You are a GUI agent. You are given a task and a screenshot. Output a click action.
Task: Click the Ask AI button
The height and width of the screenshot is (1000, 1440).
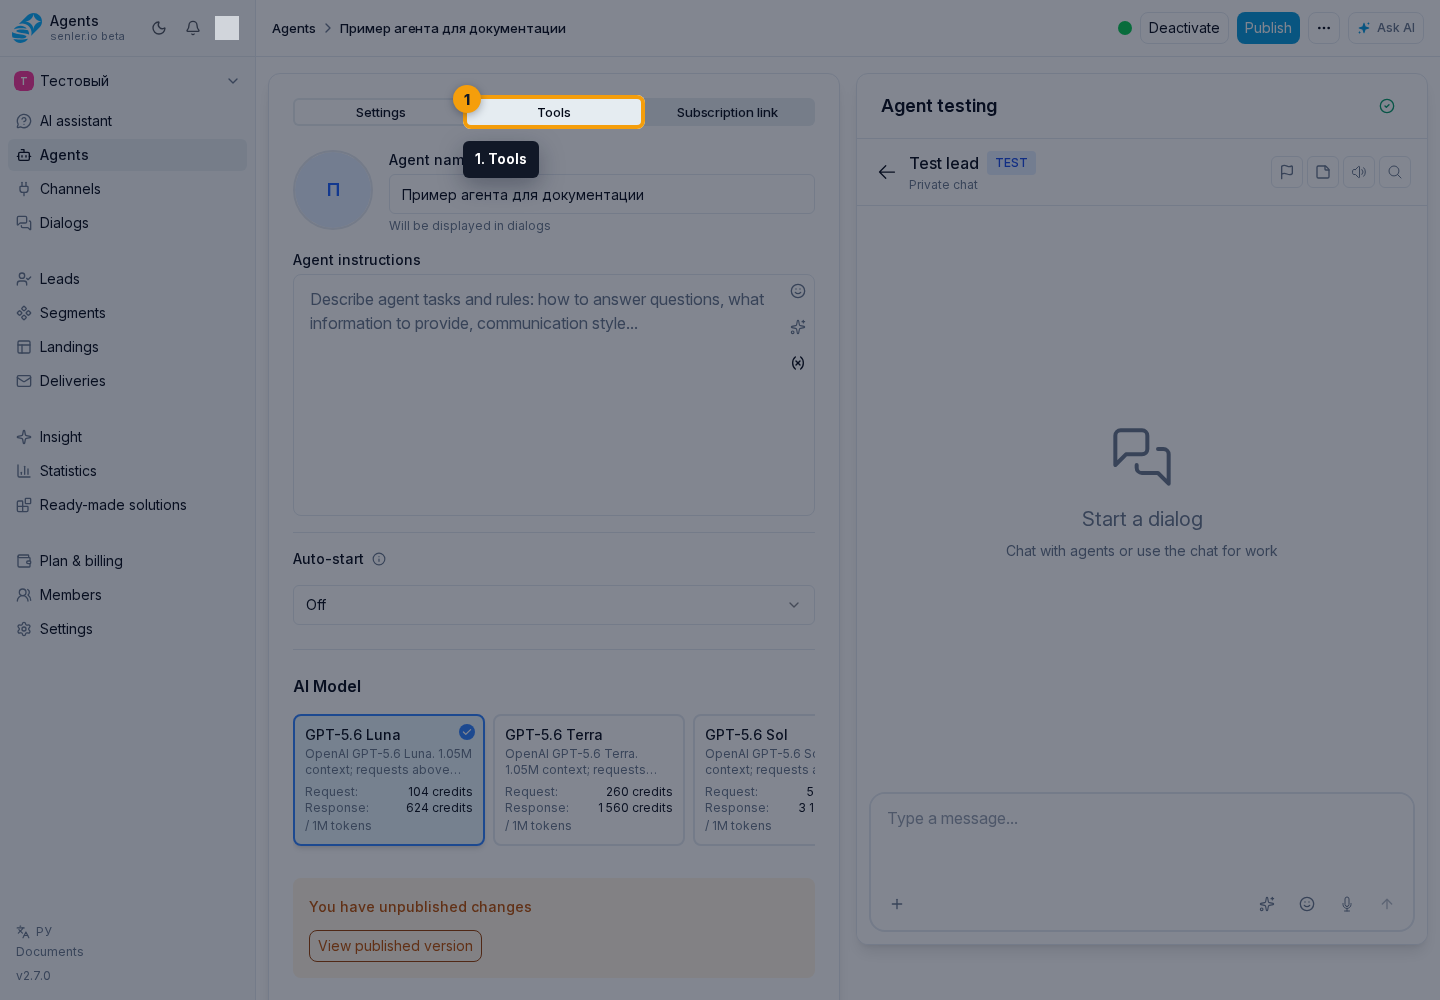coord(1386,28)
